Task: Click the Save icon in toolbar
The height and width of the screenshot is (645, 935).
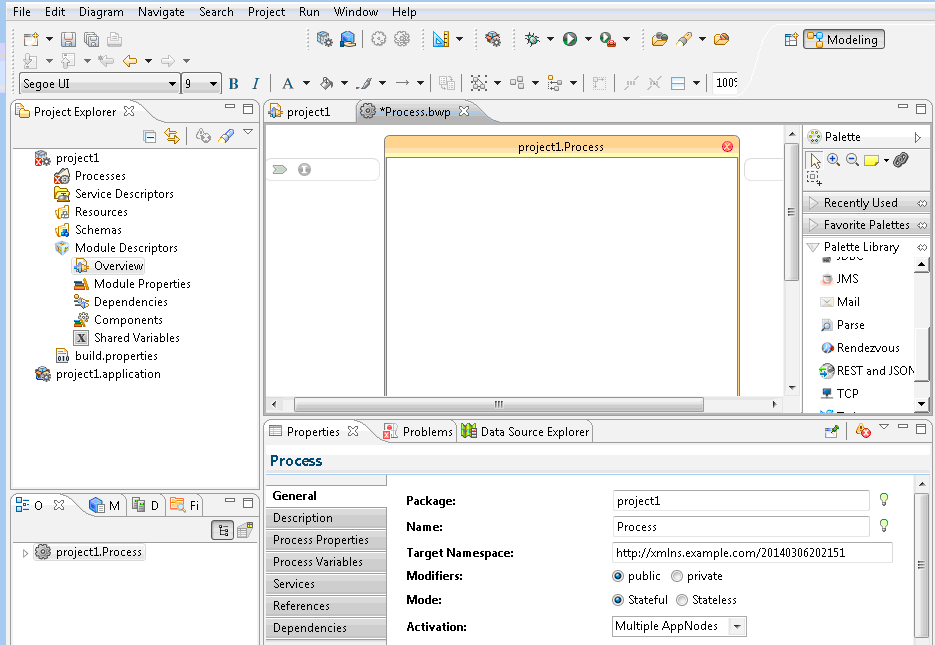Action: click(x=68, y=40)
